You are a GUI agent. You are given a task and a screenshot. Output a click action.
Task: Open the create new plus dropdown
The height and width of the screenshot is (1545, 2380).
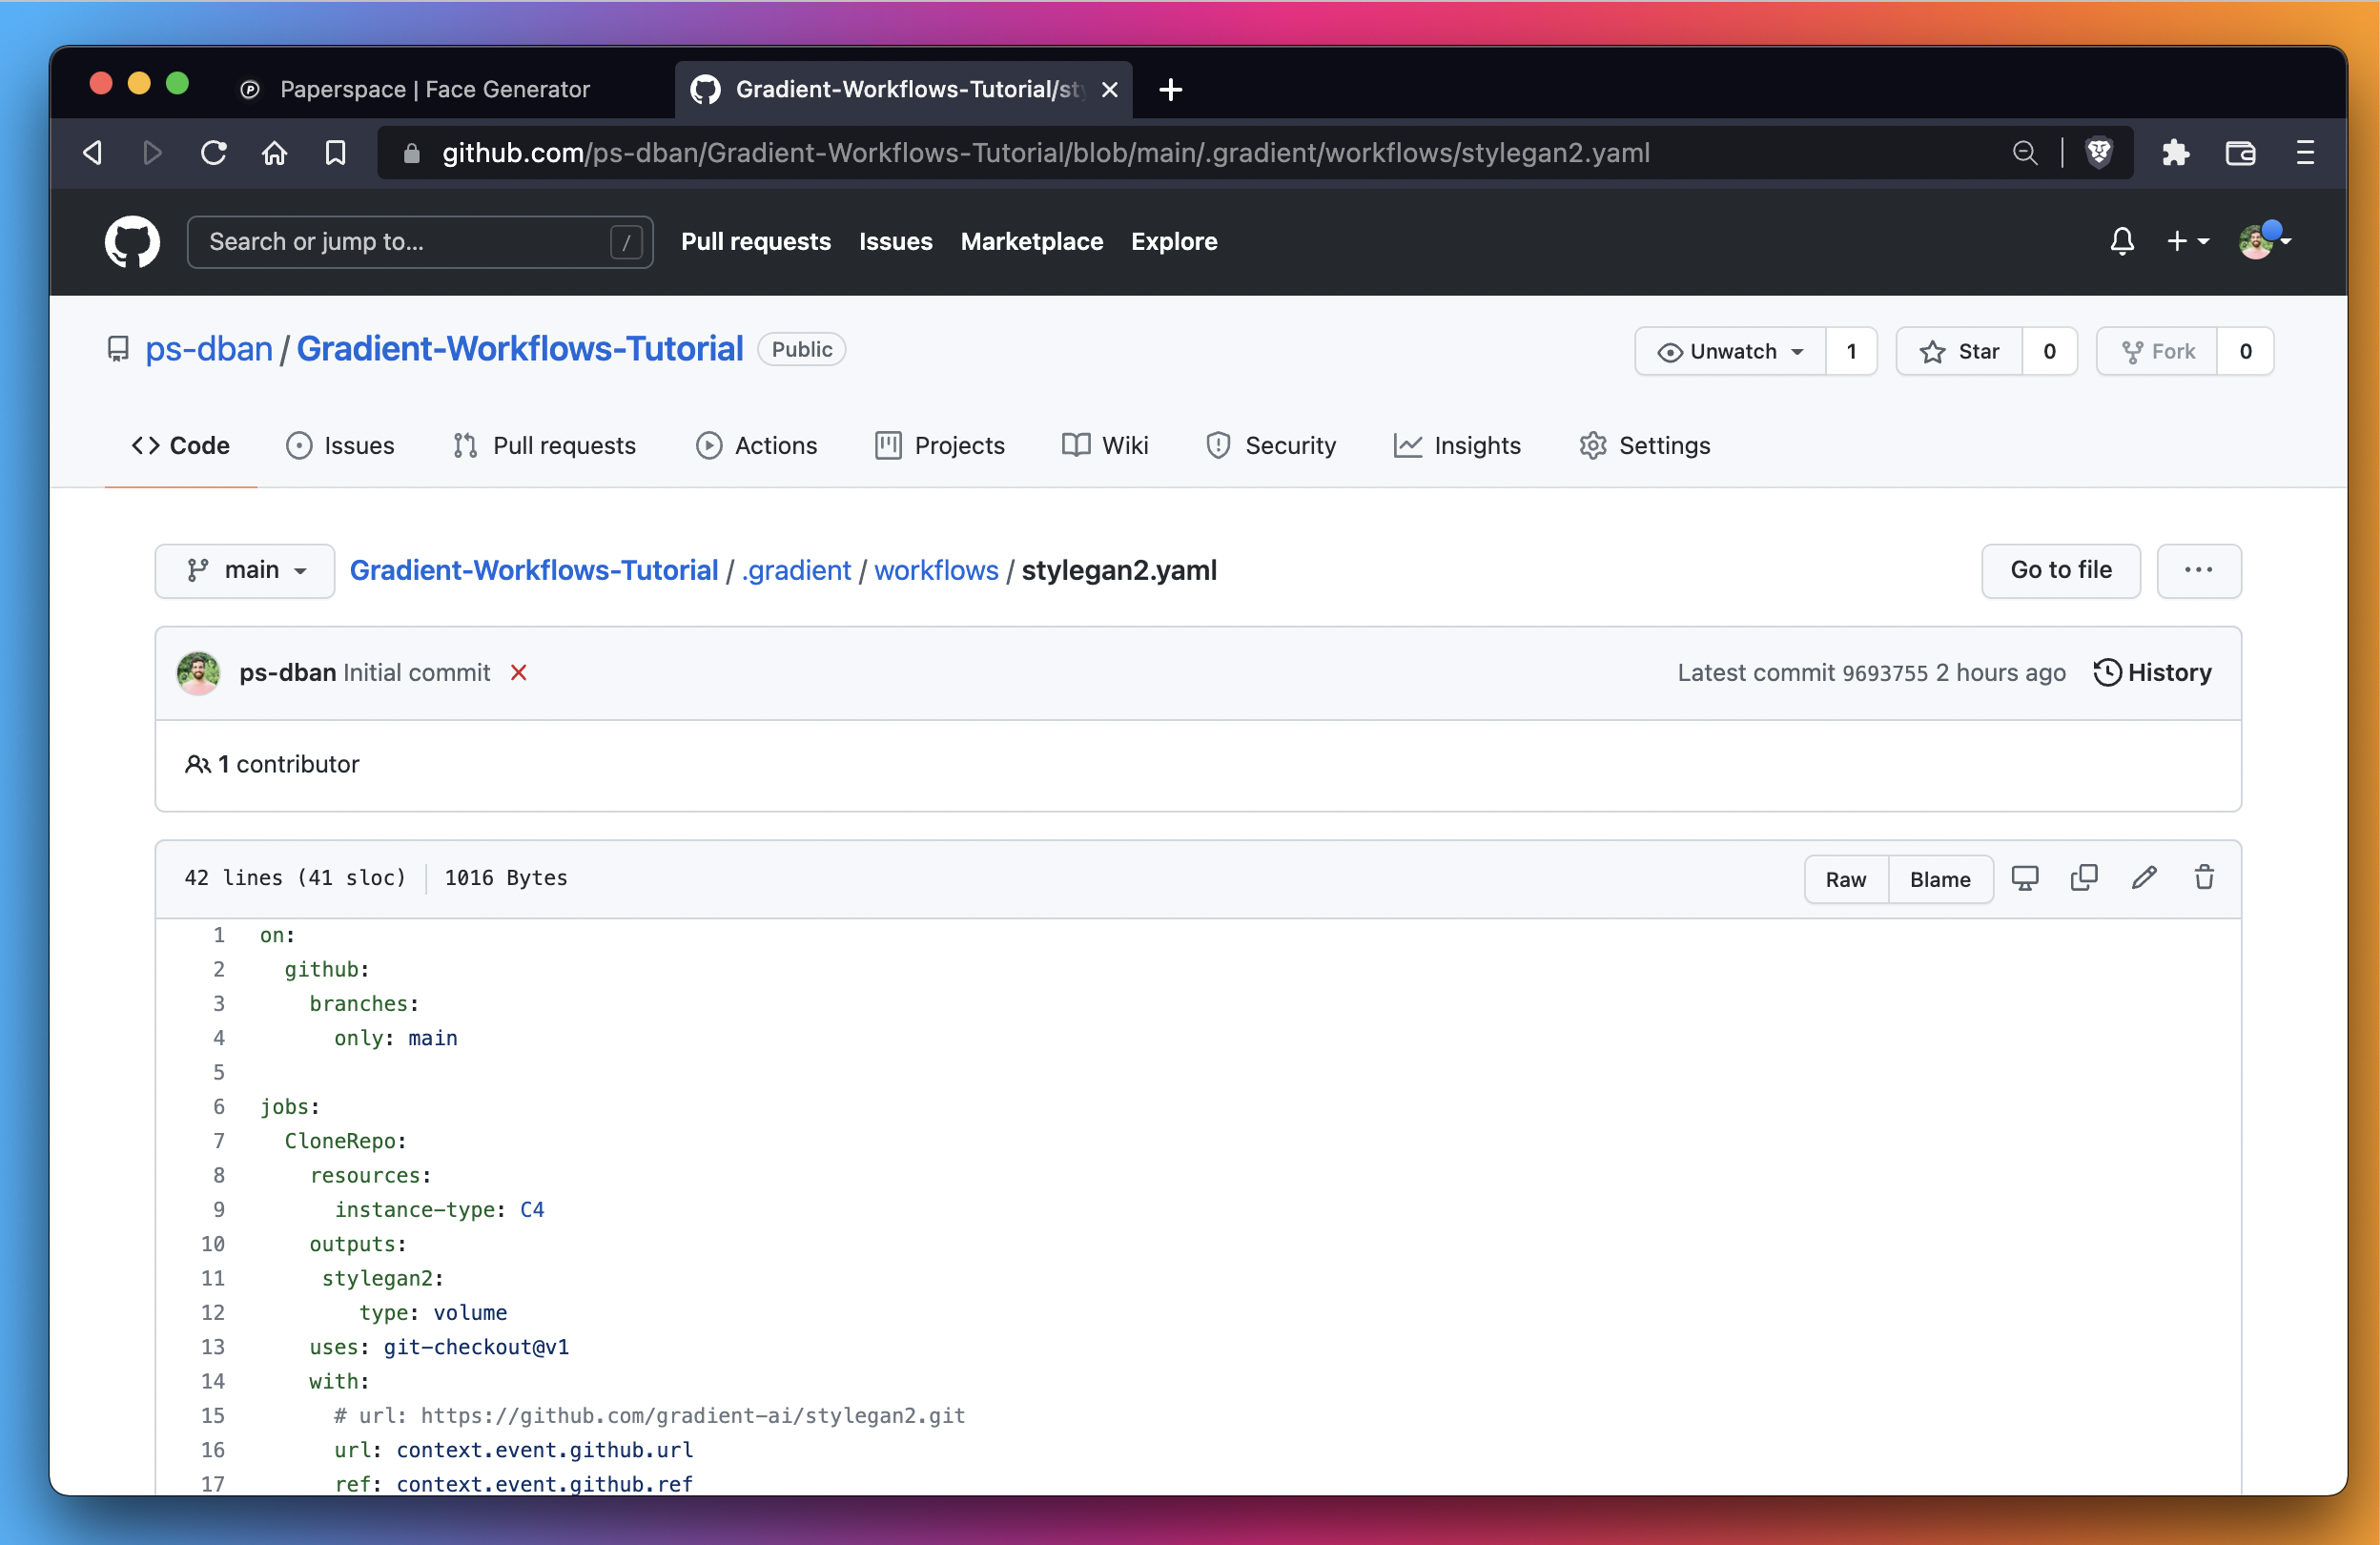[x=2187, y=241]
